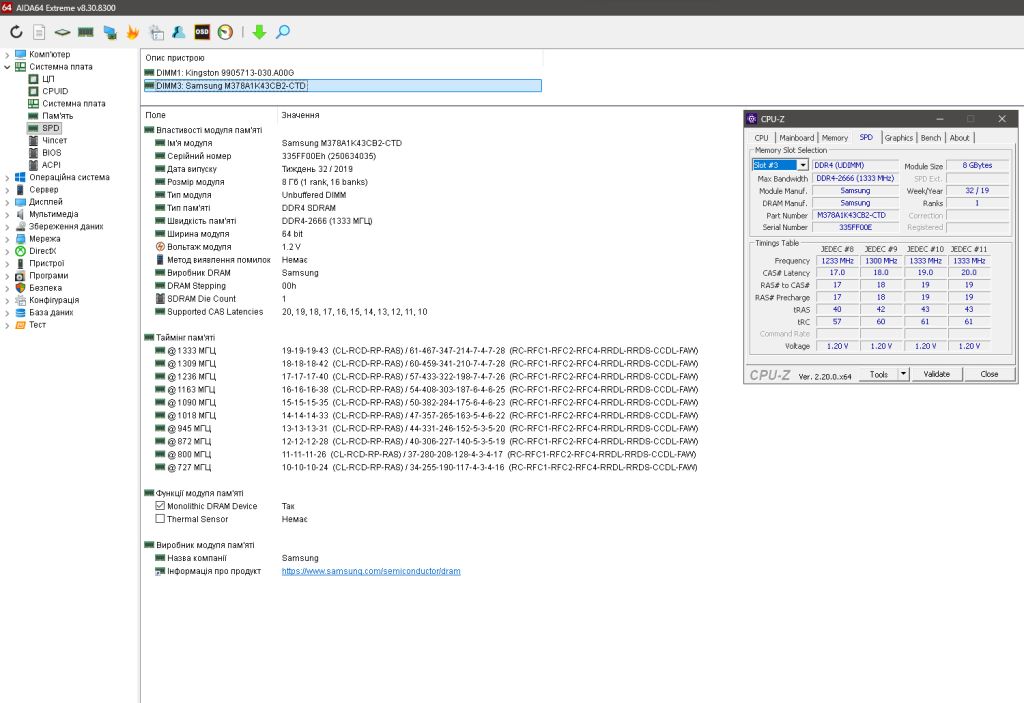This screenshot has height=703, width=1024.
Task: Click the green download arrow icon
Action: click(x=259, y=32)
